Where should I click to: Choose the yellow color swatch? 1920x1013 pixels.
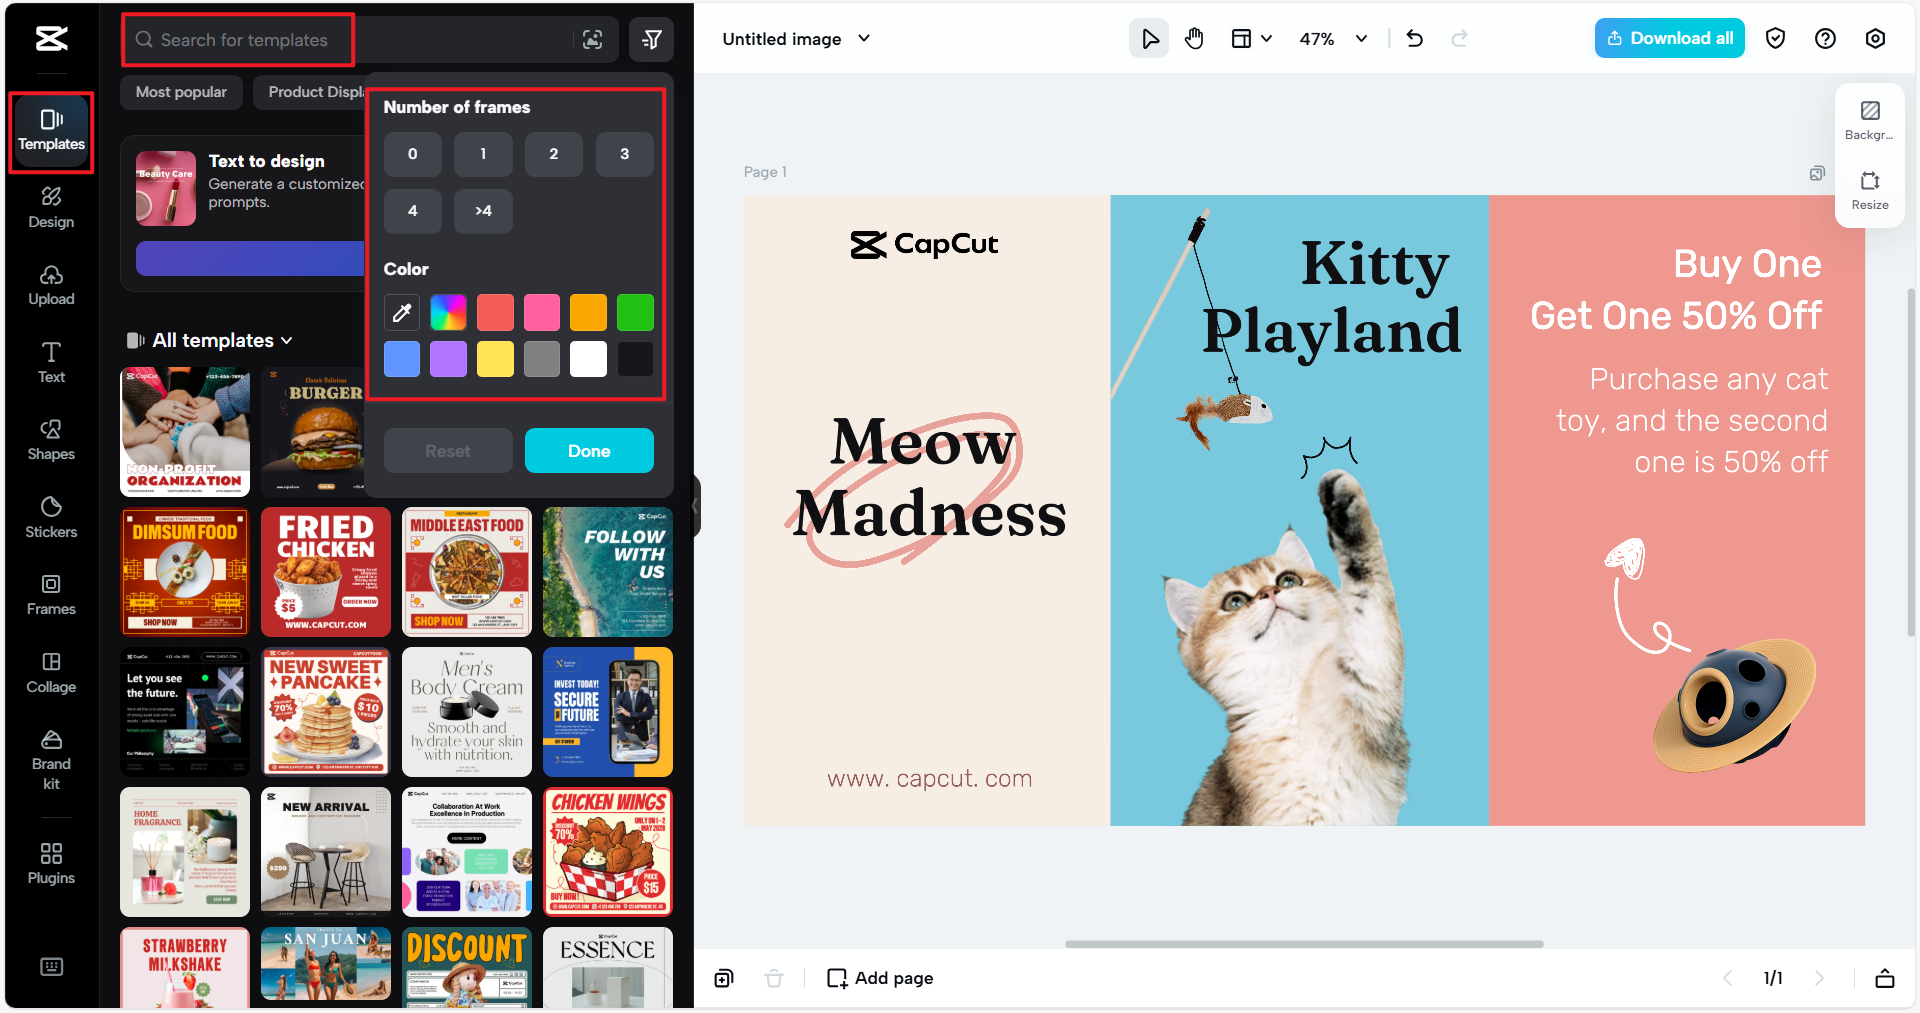click(x=495, y=359)
